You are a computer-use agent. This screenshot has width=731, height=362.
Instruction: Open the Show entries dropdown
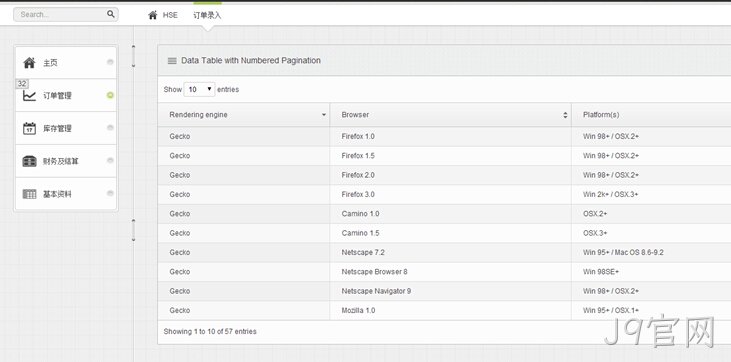click(200, 89)
